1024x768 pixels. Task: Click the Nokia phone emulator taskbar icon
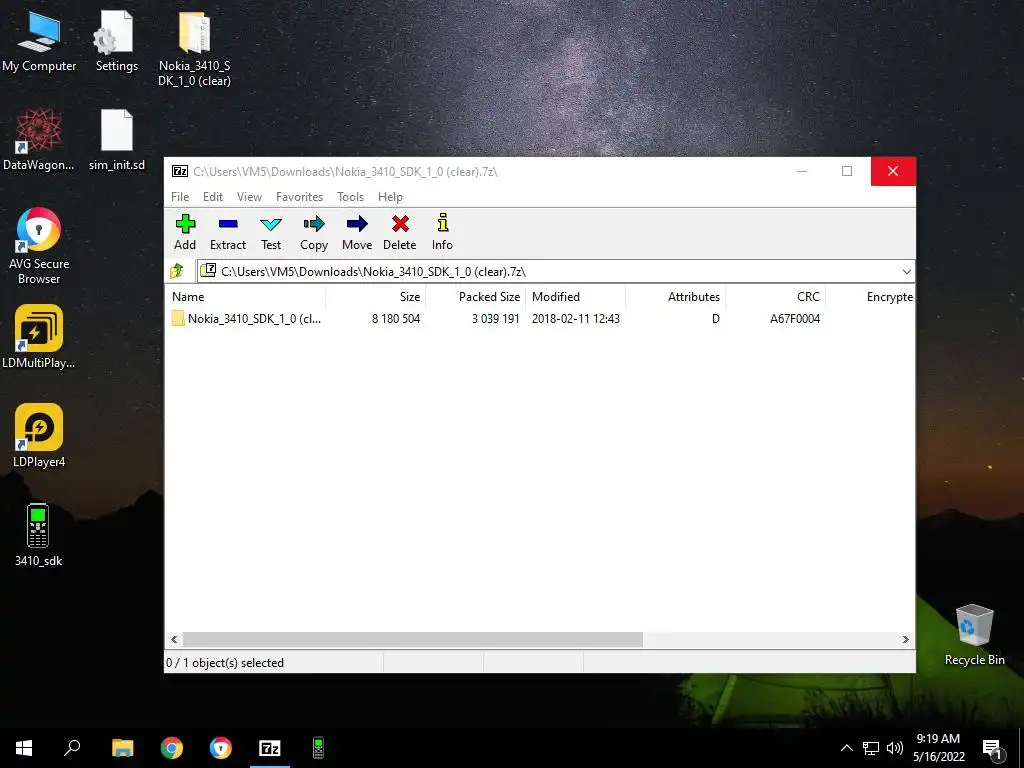[319, 748]
